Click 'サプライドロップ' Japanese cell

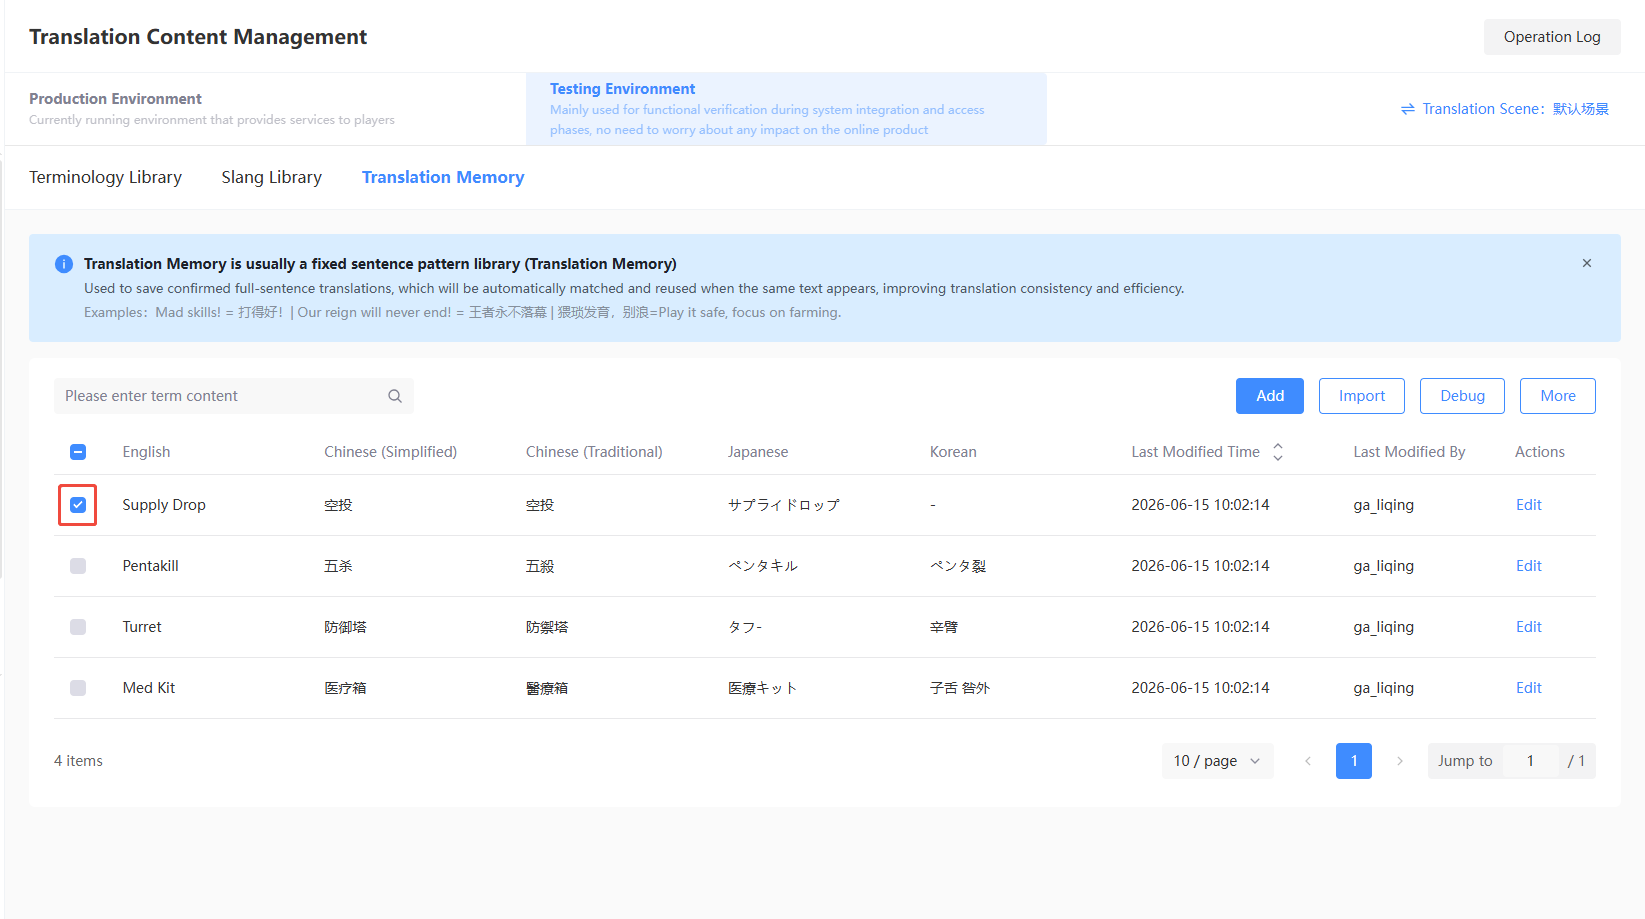click(784, 505)
